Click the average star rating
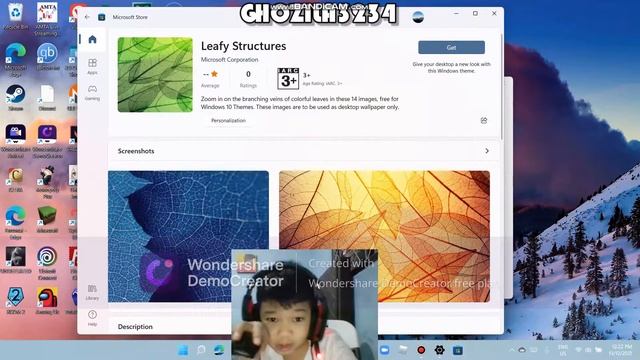The height and width of the screenshot is (360, 640). point(210,79)
